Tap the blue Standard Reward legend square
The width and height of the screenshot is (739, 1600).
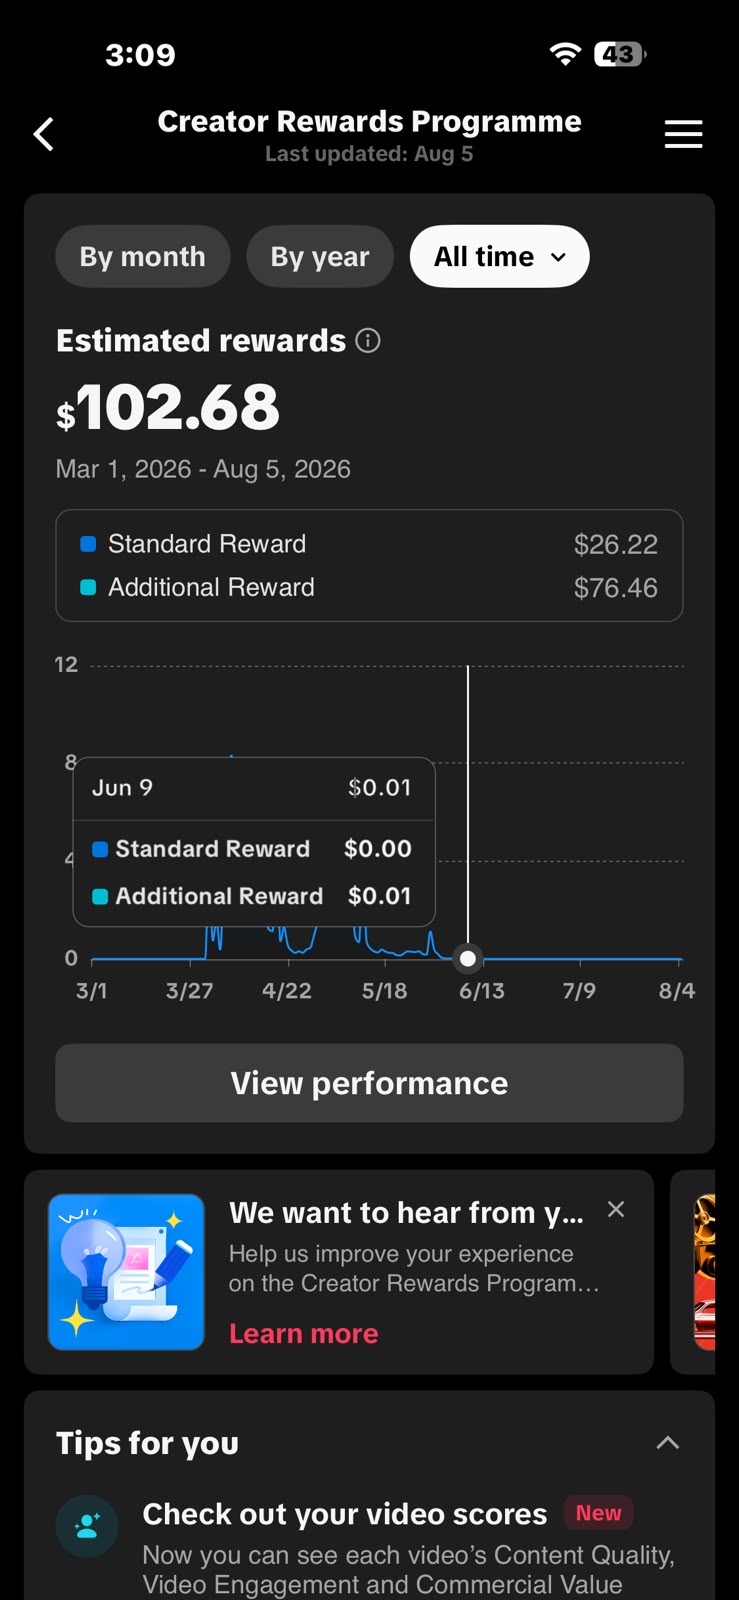(x=88, y=544)
